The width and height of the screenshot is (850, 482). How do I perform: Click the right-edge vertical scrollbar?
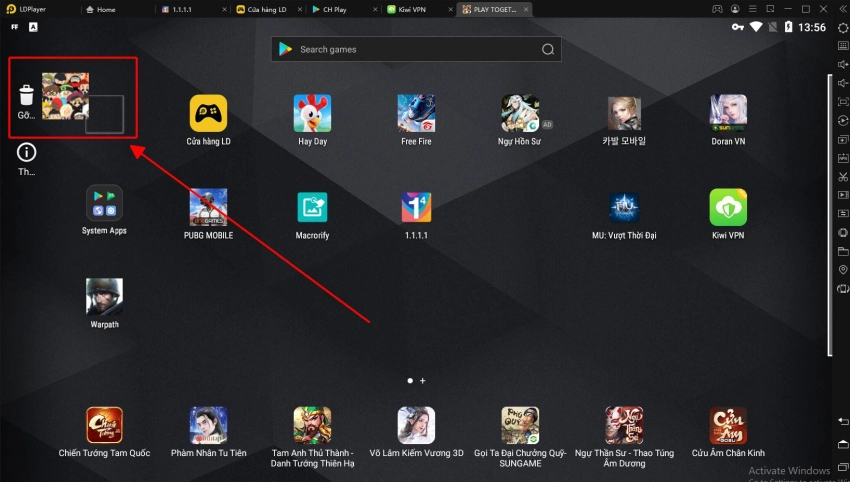pyautogui.click(x=829, y=215)
